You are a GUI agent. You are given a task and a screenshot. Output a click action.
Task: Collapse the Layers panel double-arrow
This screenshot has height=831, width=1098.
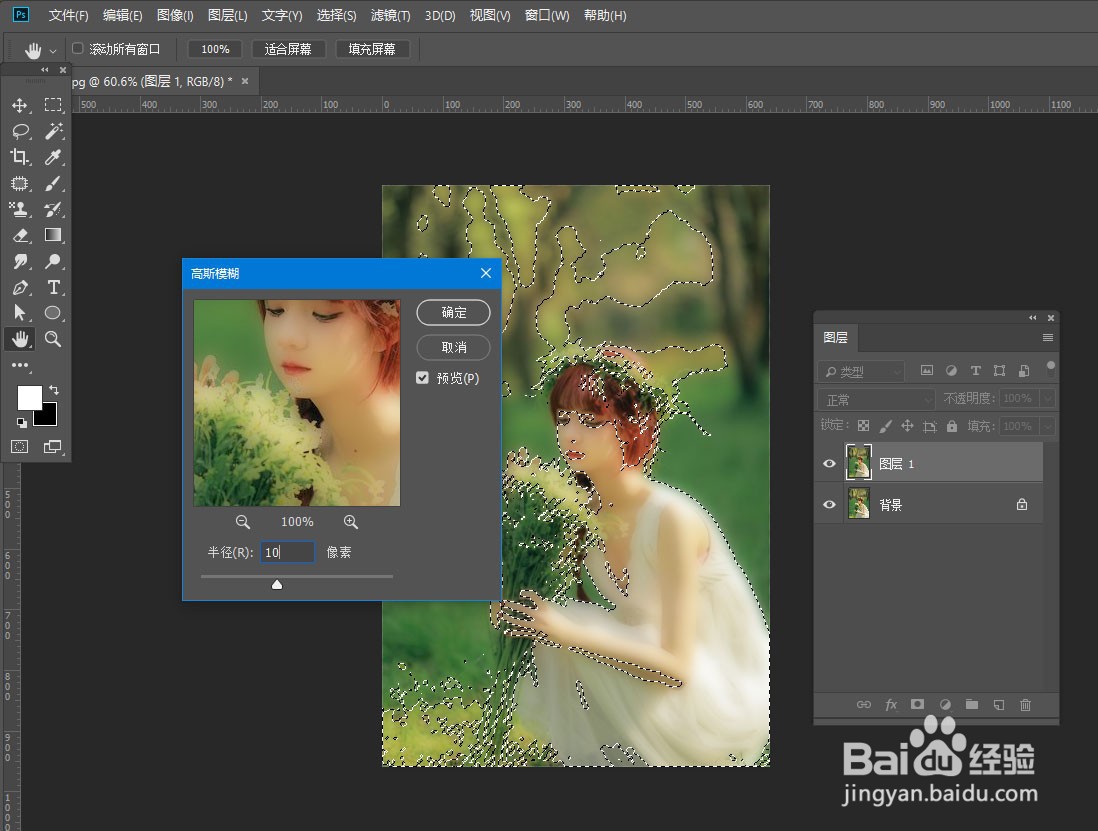pyautogui.click(x=1032, y=318)
